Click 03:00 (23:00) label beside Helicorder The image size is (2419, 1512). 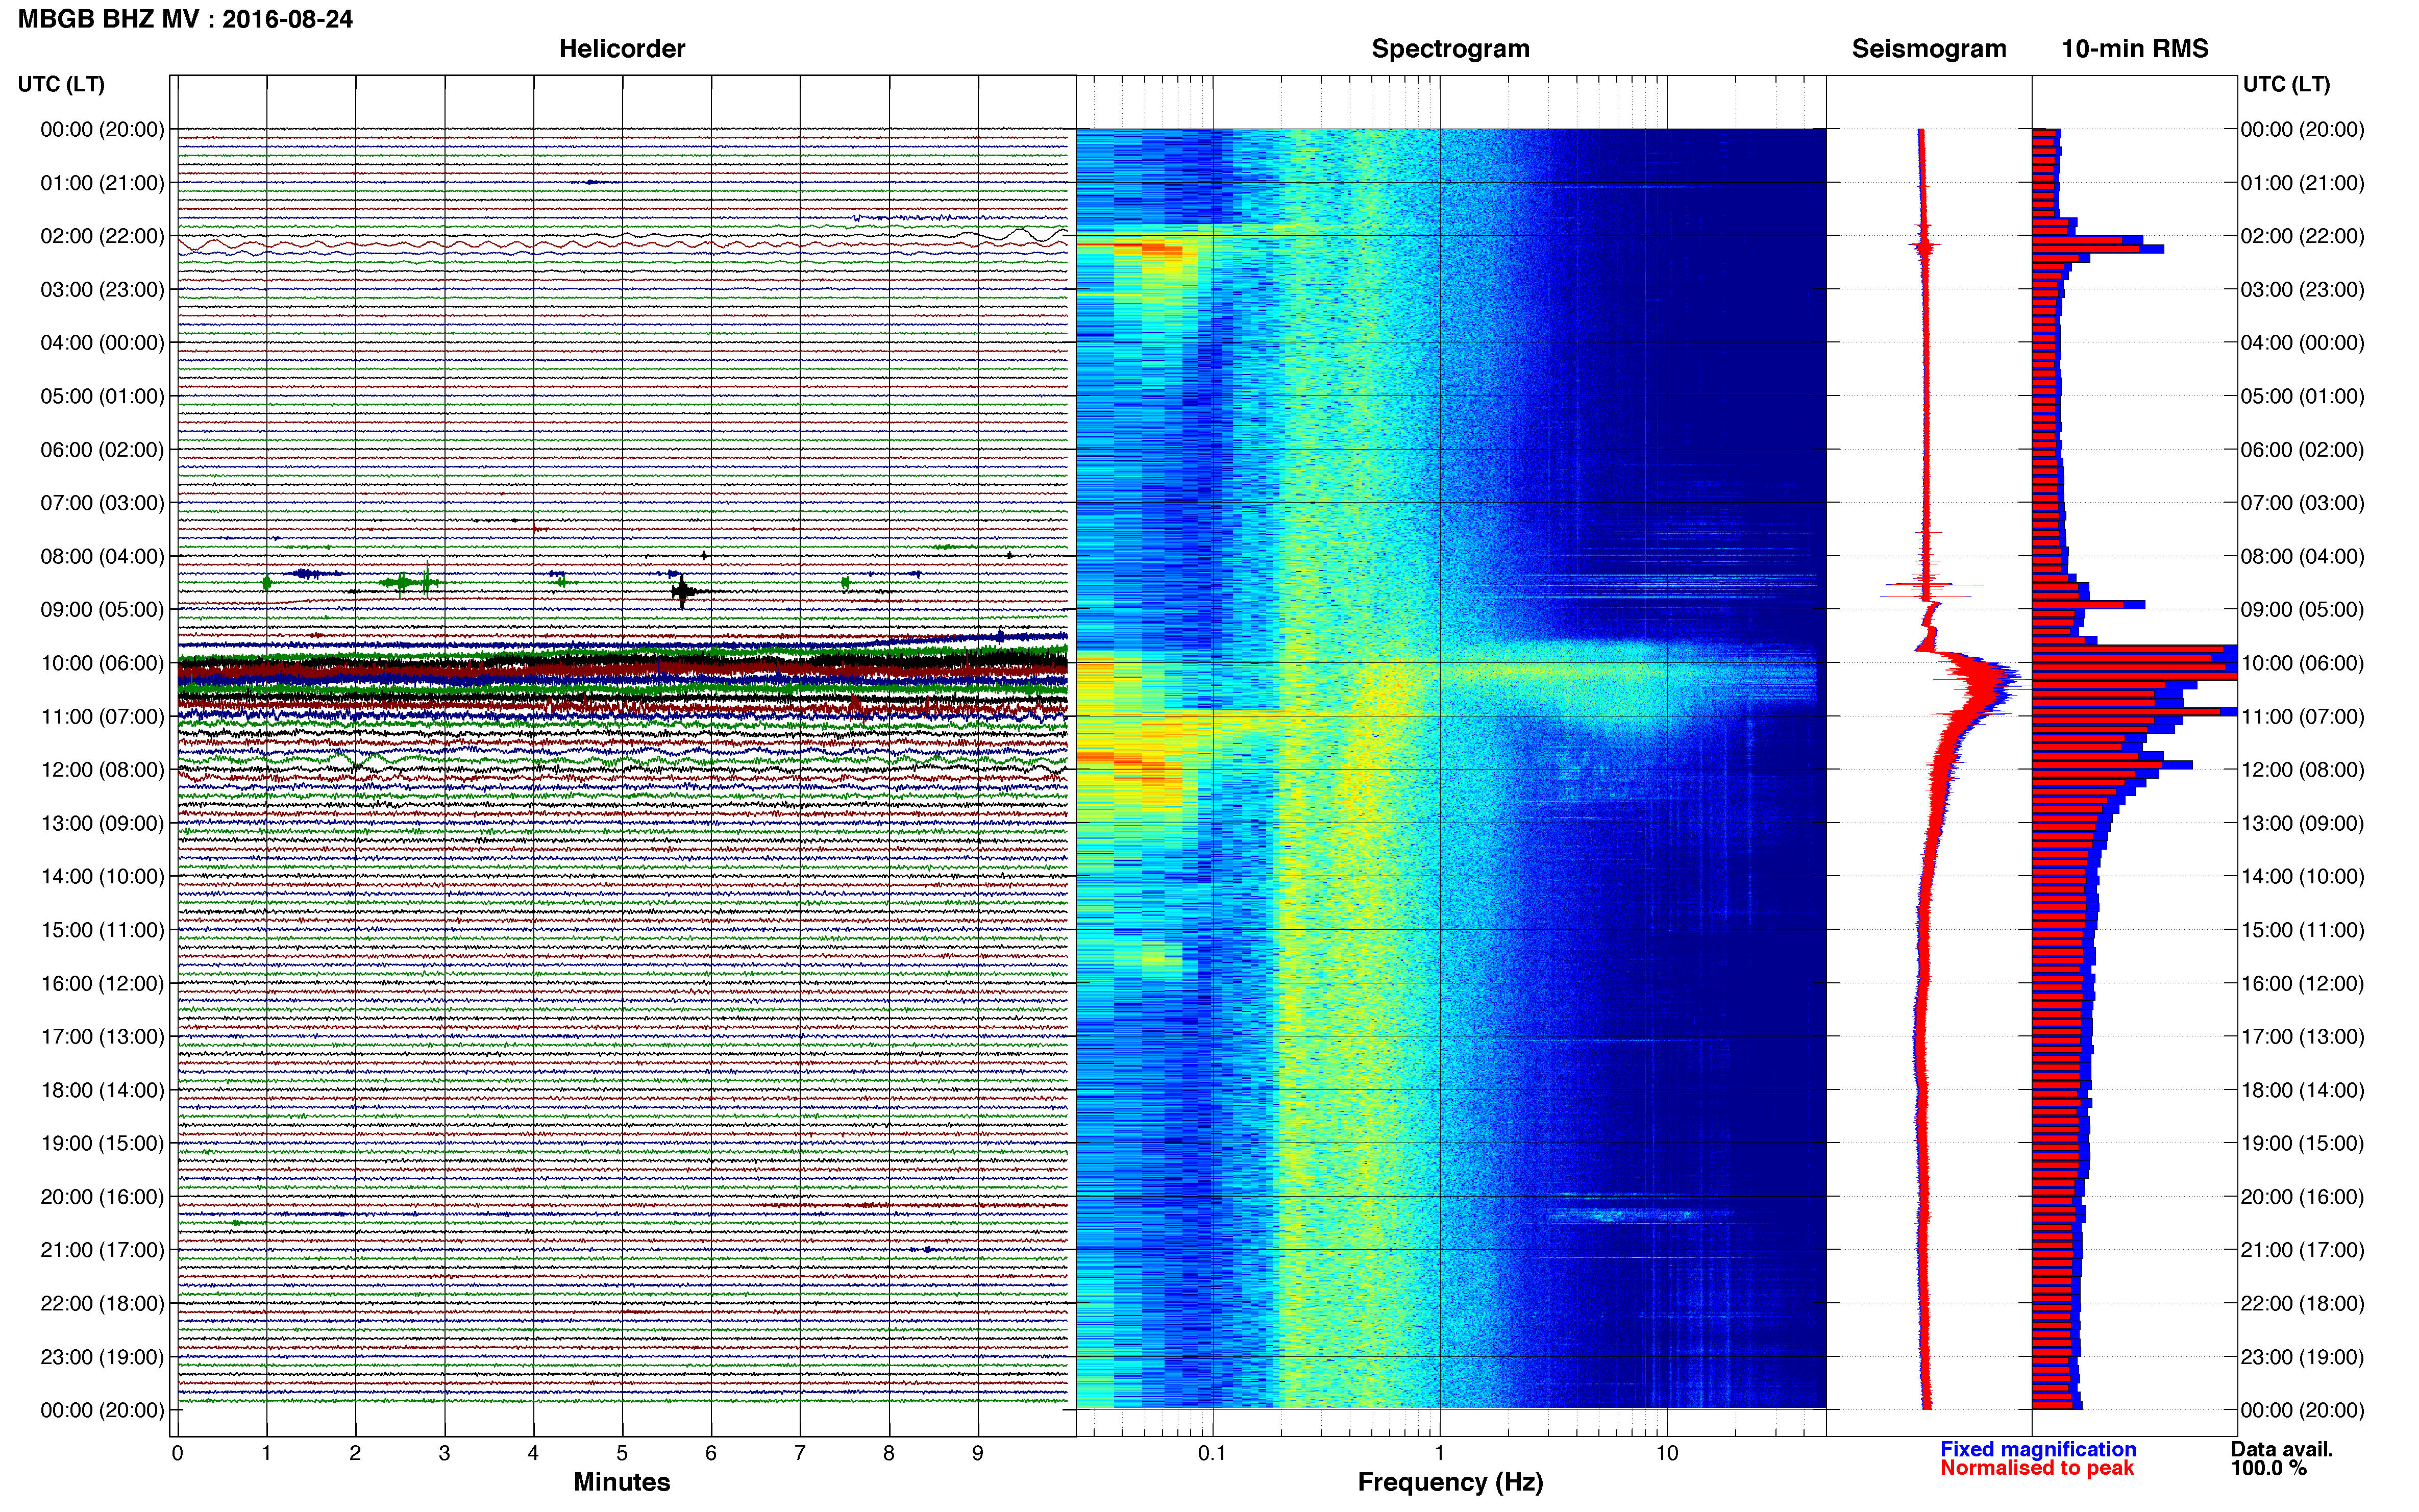click(x=102, y=290)
